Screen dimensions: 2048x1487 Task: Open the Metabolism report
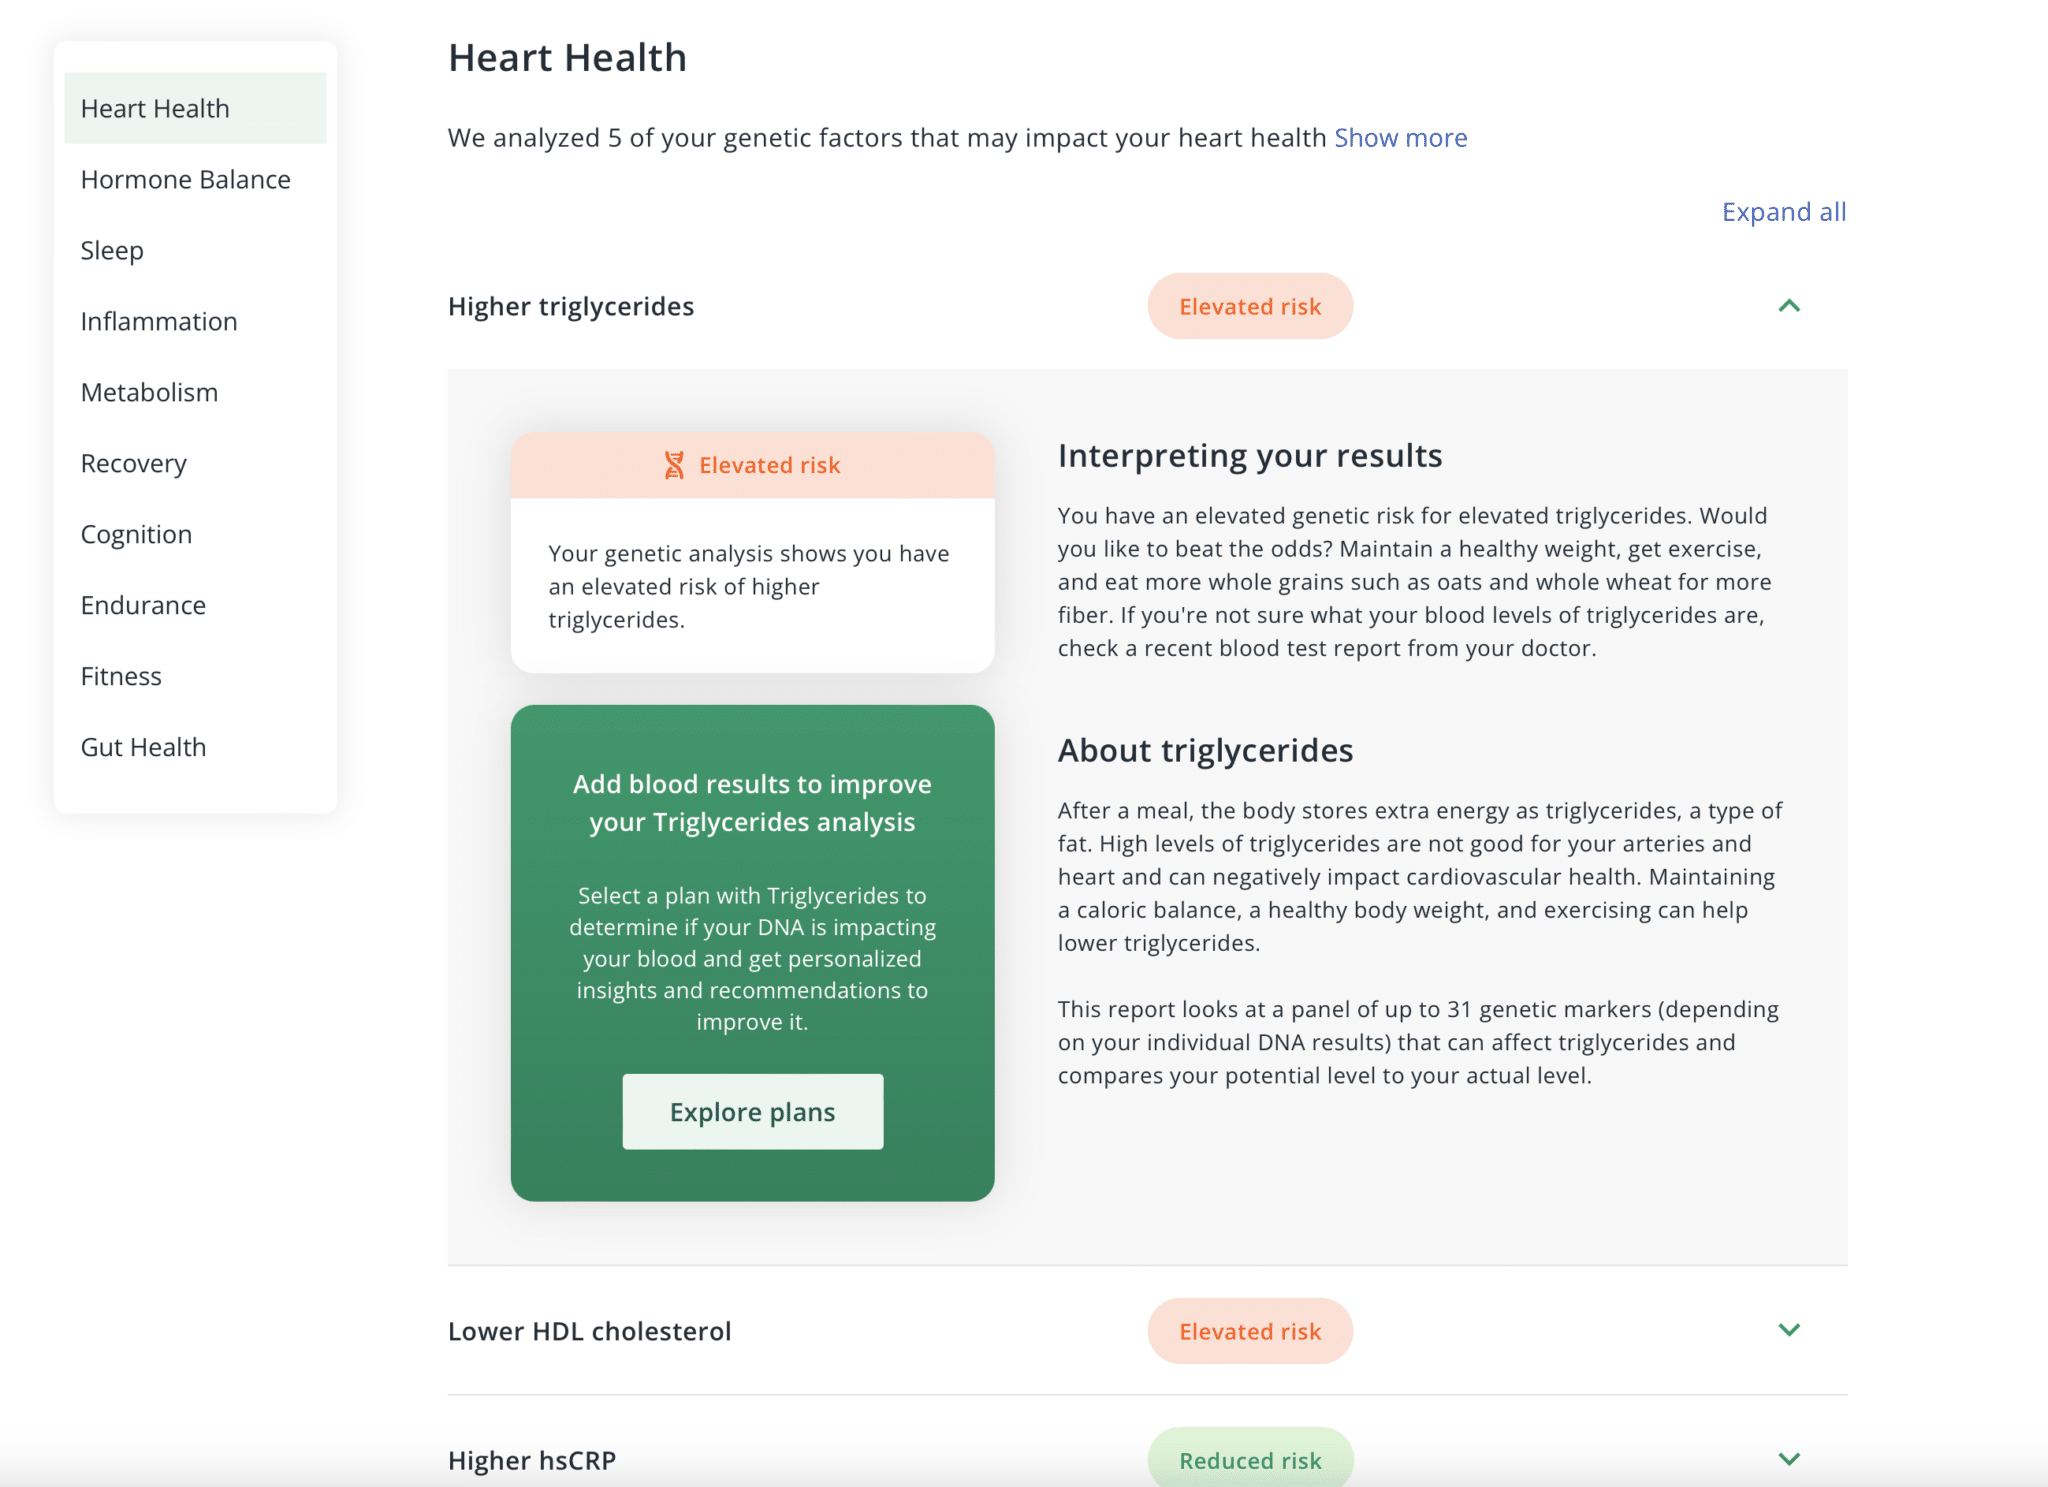[x=148, y=392]
